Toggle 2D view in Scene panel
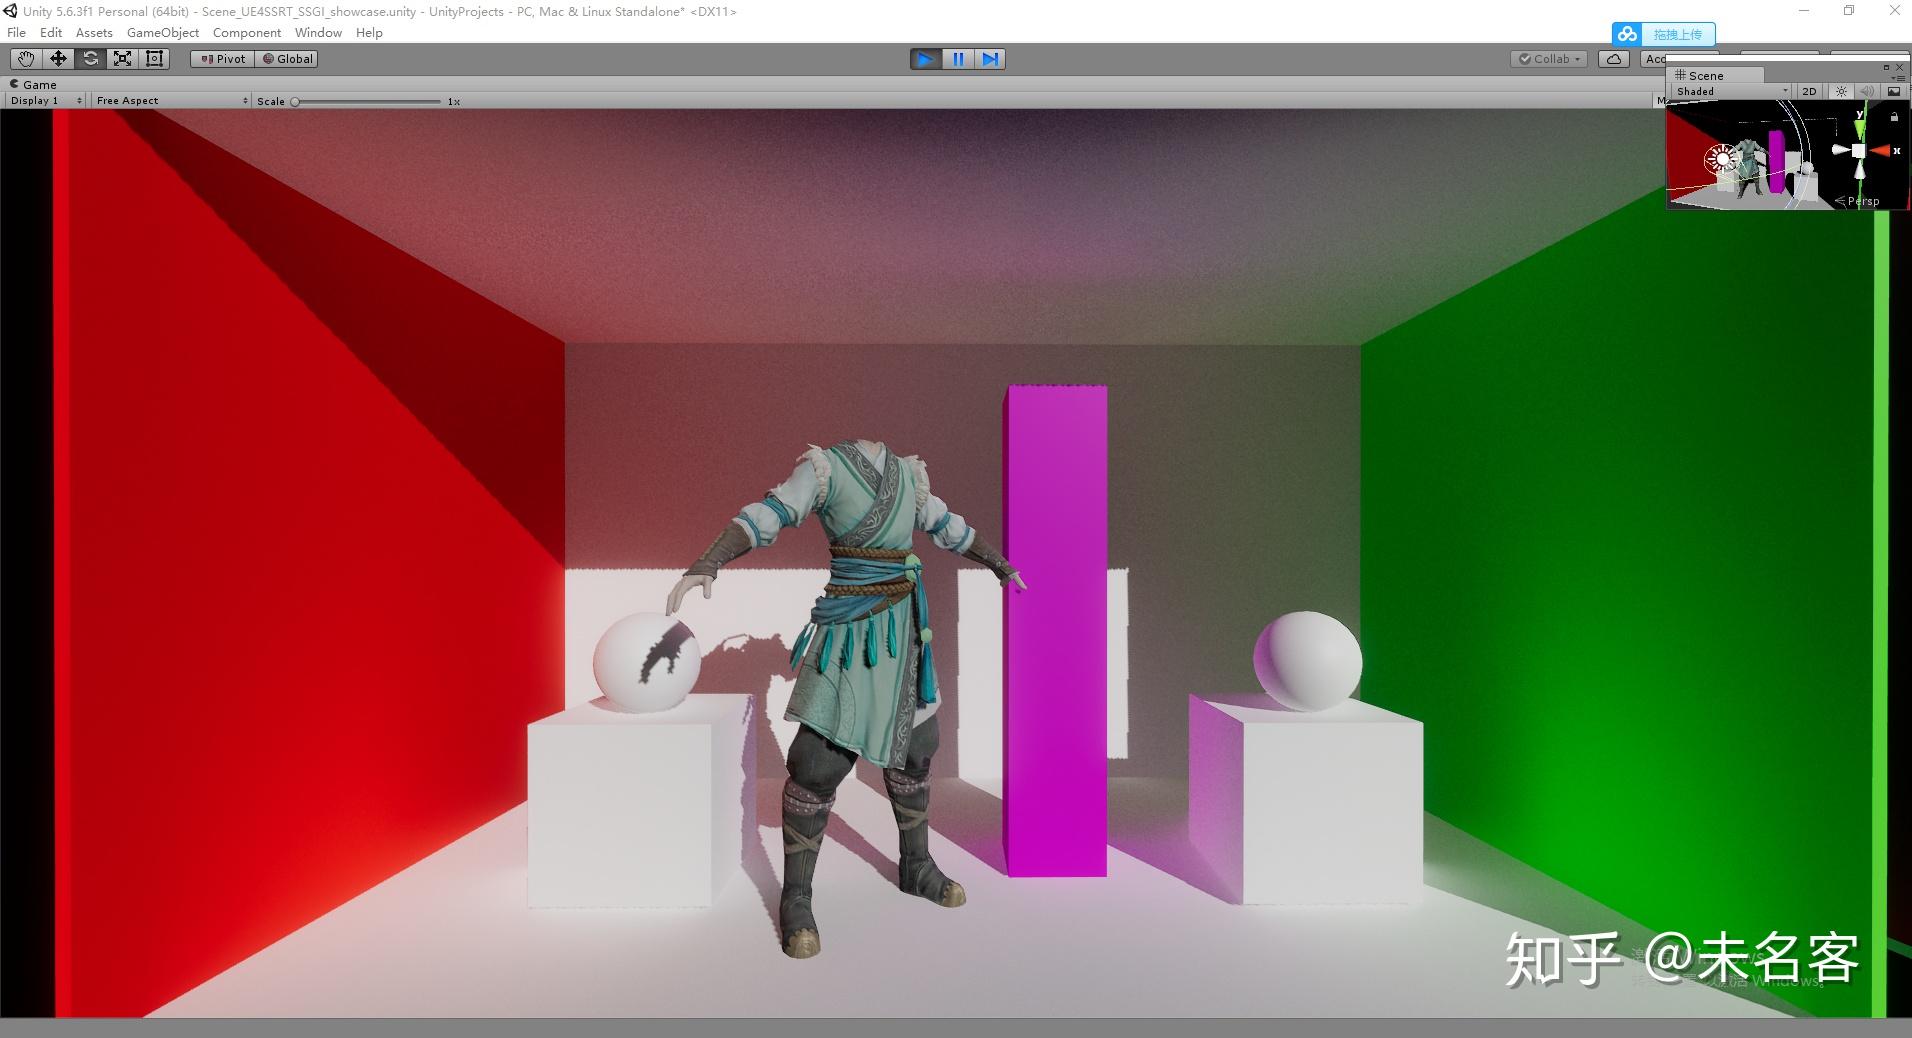The image size is (1912, 1038). coord(1808,91)
